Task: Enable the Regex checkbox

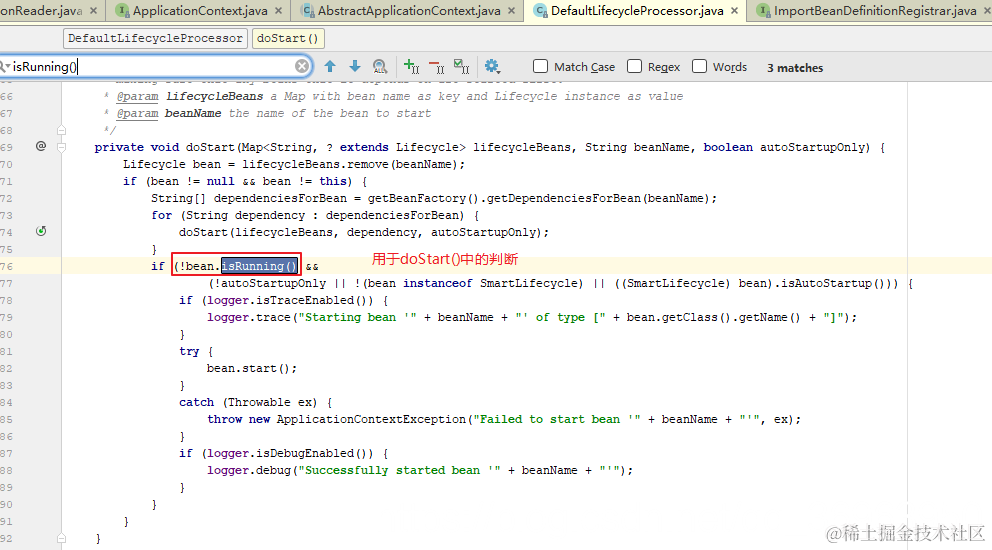Action: (635, 66)
